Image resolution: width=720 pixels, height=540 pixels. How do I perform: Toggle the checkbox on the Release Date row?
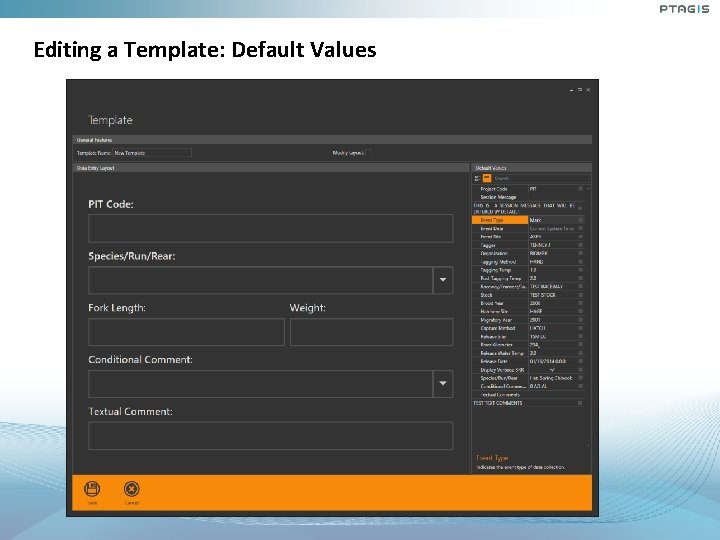(580, 361)
